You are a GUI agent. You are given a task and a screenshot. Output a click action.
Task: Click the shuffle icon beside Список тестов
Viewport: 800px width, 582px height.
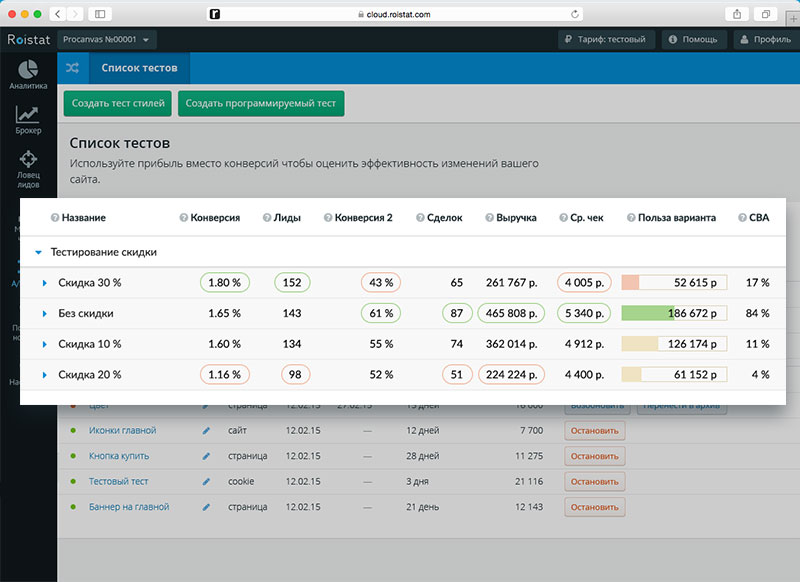pos(72,68)
